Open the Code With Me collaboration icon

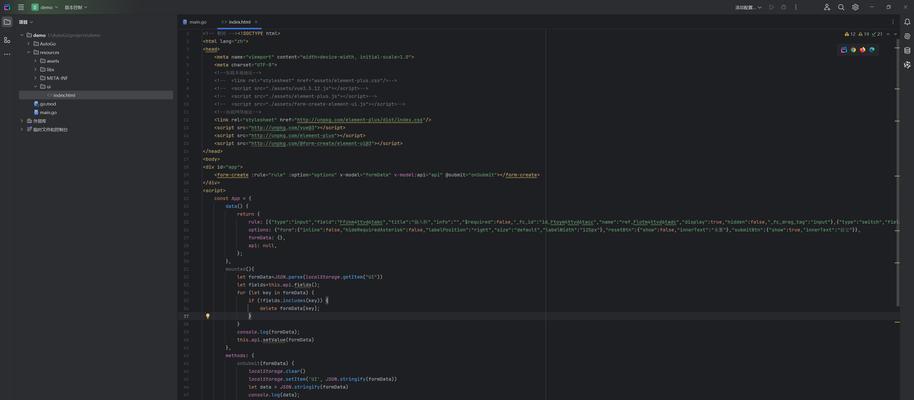pyautogui.click(x=827, y=7)
